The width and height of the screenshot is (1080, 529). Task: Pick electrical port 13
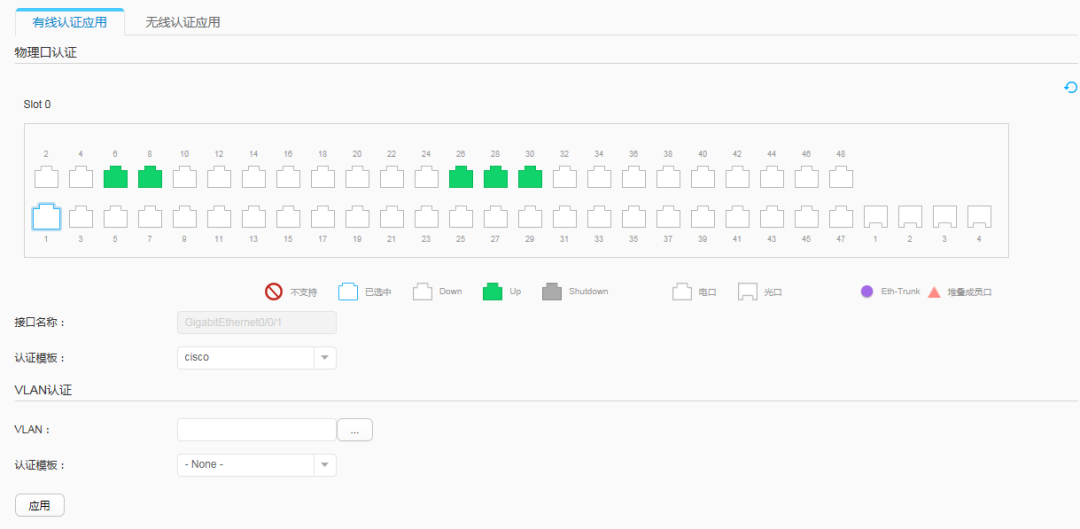254,217
